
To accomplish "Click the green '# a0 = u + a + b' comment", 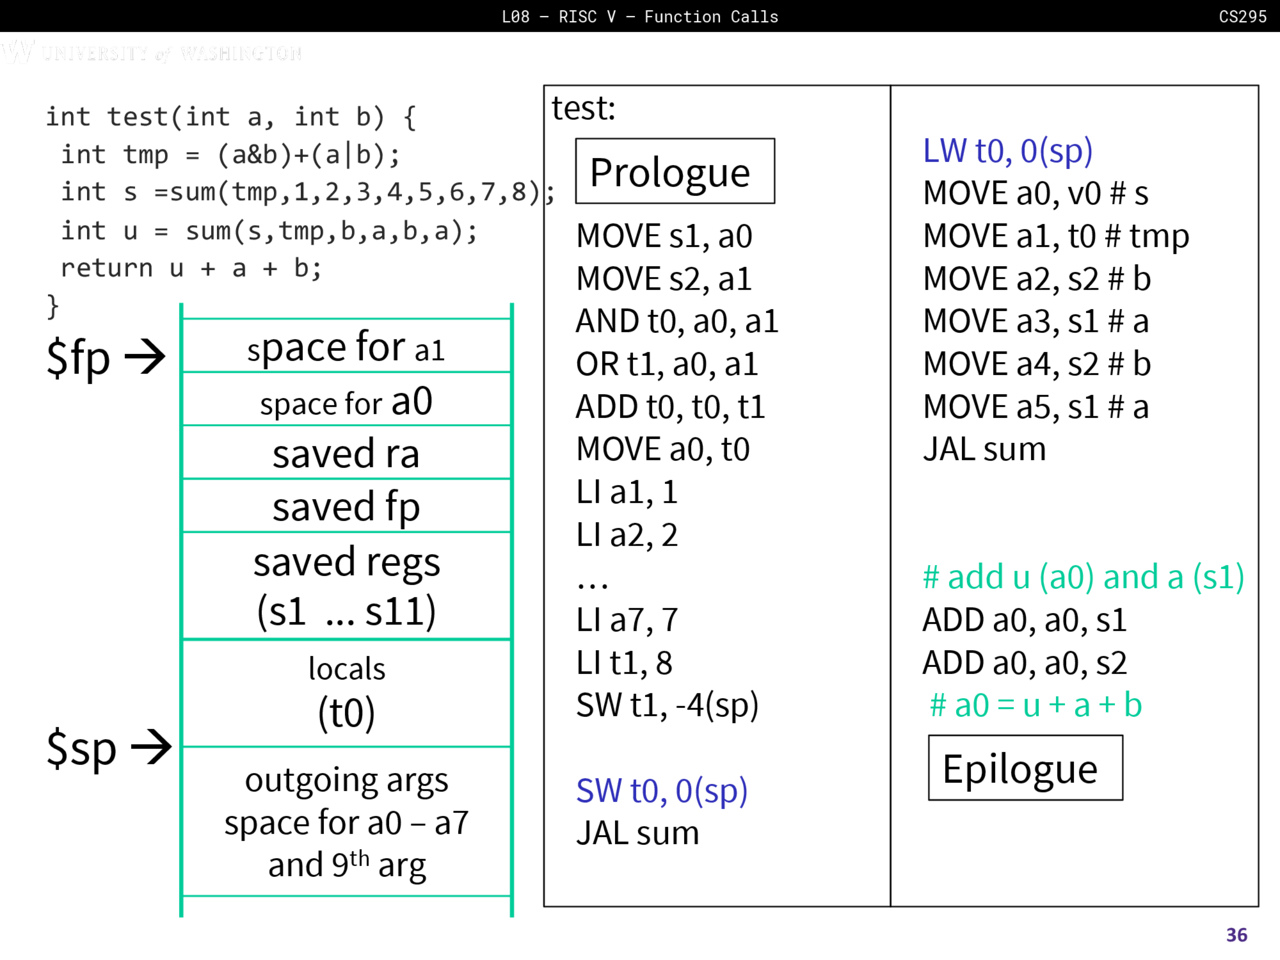I will 1035,705.
